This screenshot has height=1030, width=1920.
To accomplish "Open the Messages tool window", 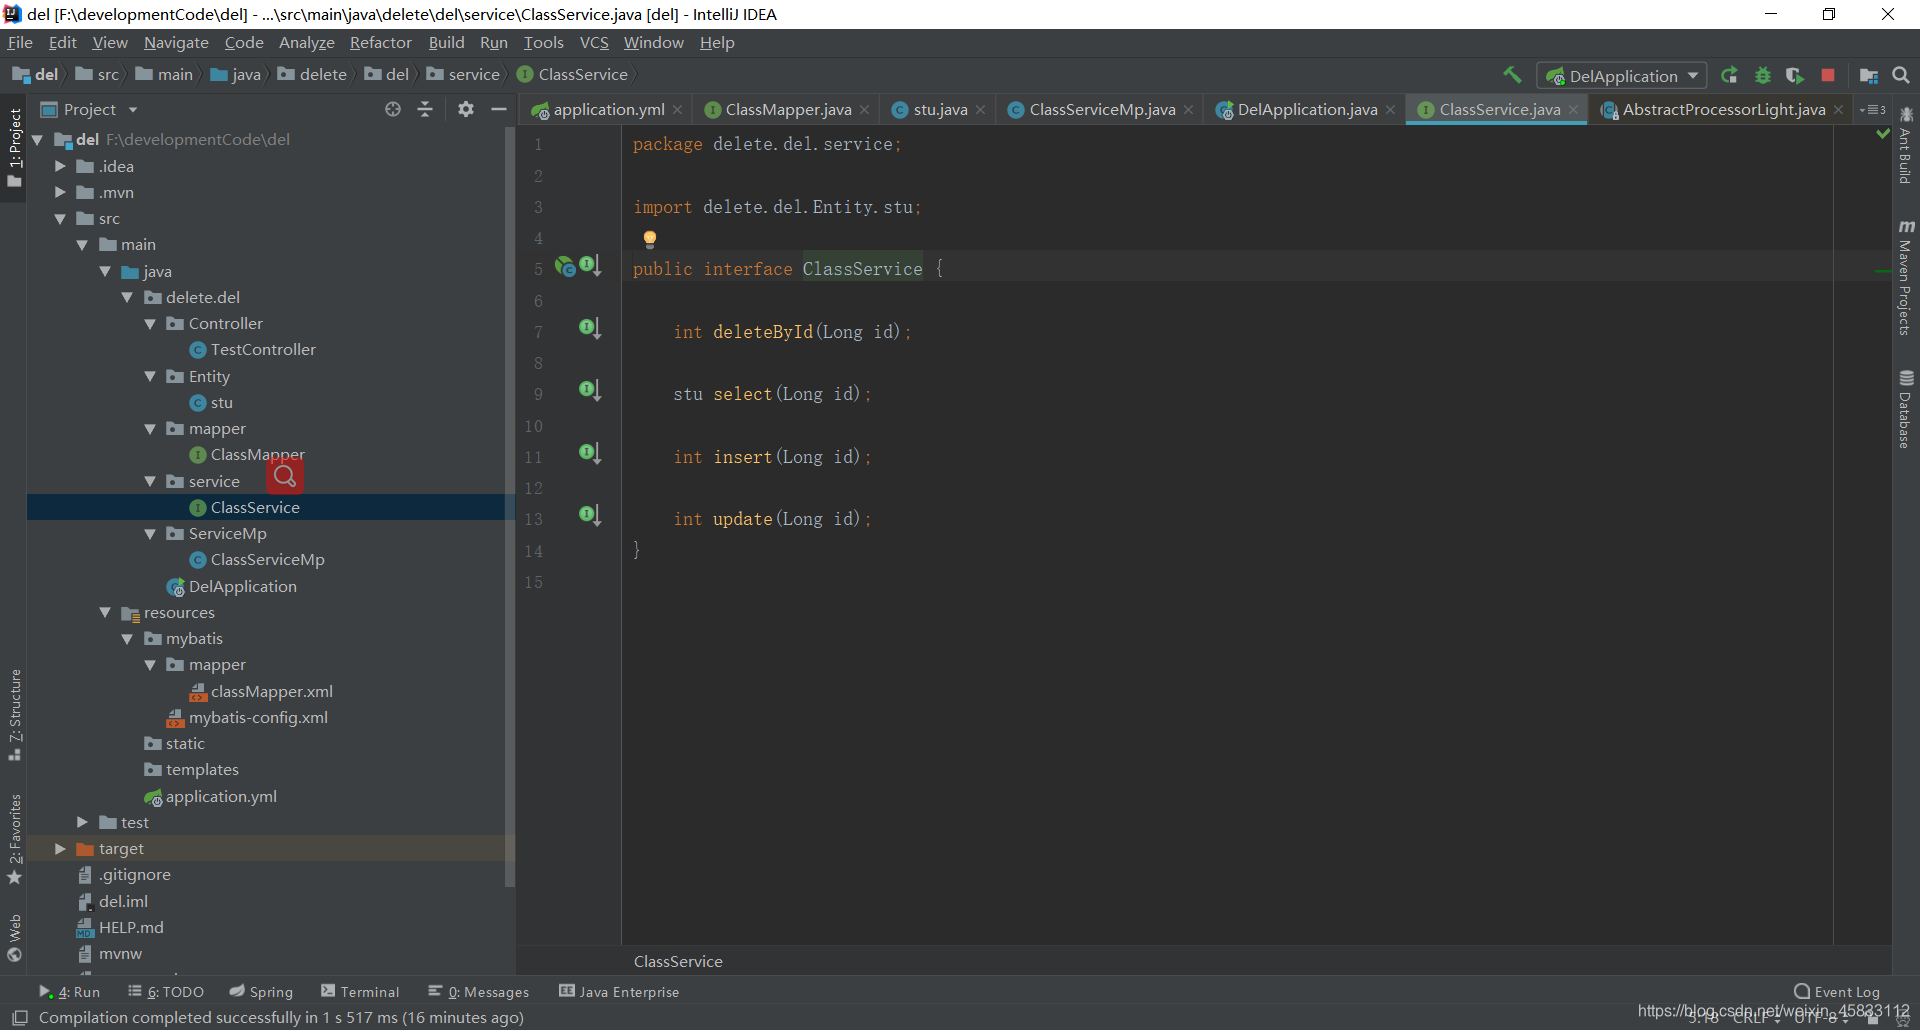I will coord(479,992).
